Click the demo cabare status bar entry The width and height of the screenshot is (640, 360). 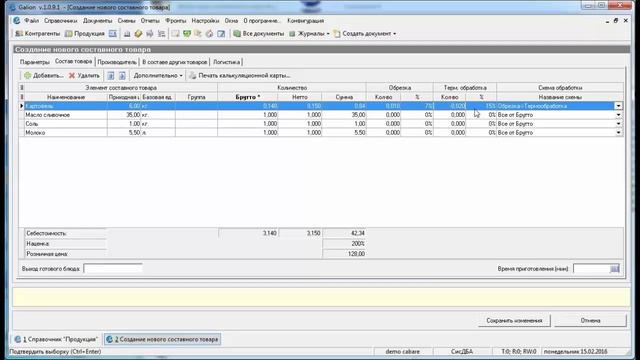[402, 351]
